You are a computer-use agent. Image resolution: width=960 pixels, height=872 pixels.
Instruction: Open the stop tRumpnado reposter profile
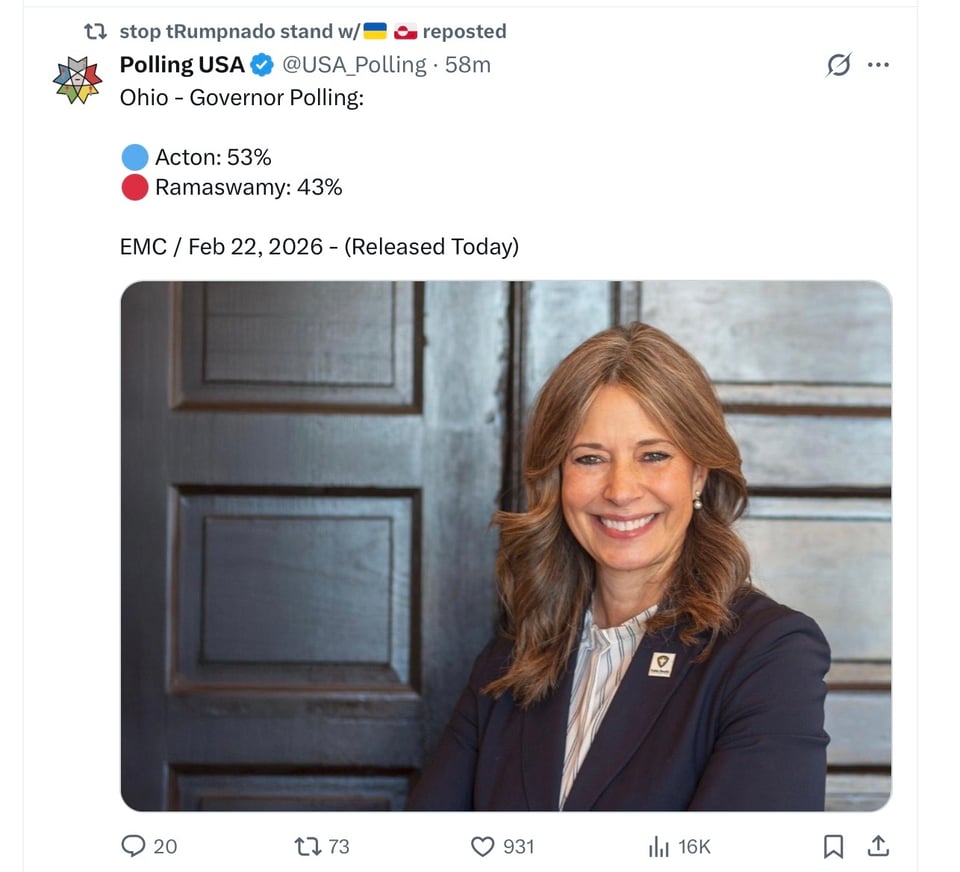click(240, 31)
